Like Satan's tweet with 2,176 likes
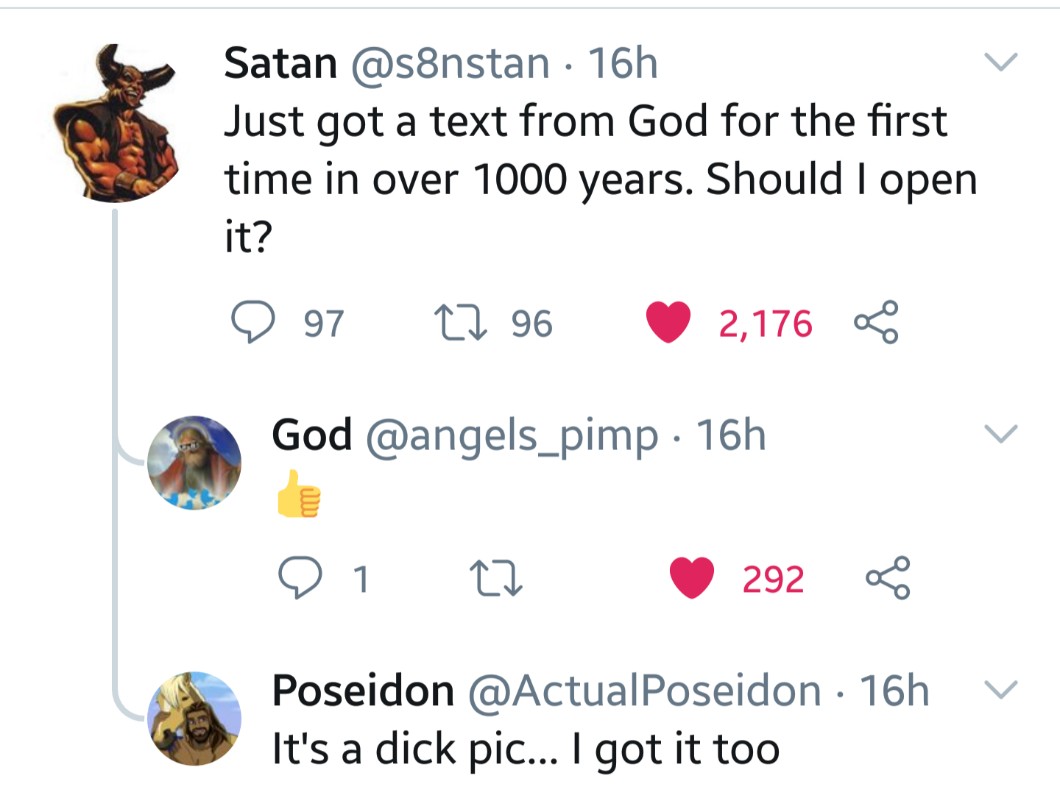 [x=669, y=323]
